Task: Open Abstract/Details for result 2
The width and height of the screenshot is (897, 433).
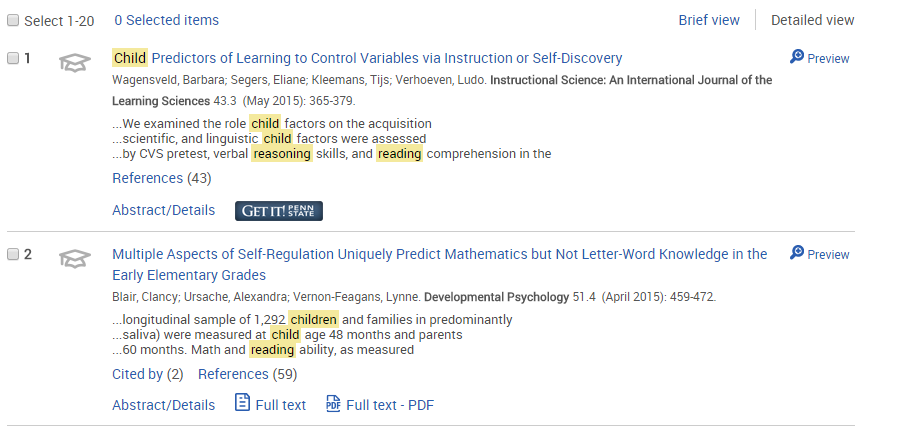Action: [x=164, y=405]
